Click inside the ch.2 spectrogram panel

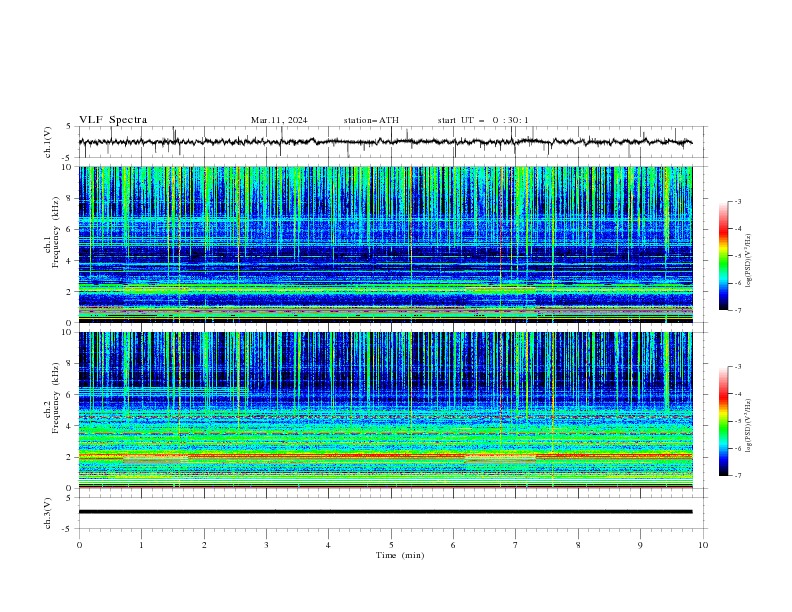385,410
